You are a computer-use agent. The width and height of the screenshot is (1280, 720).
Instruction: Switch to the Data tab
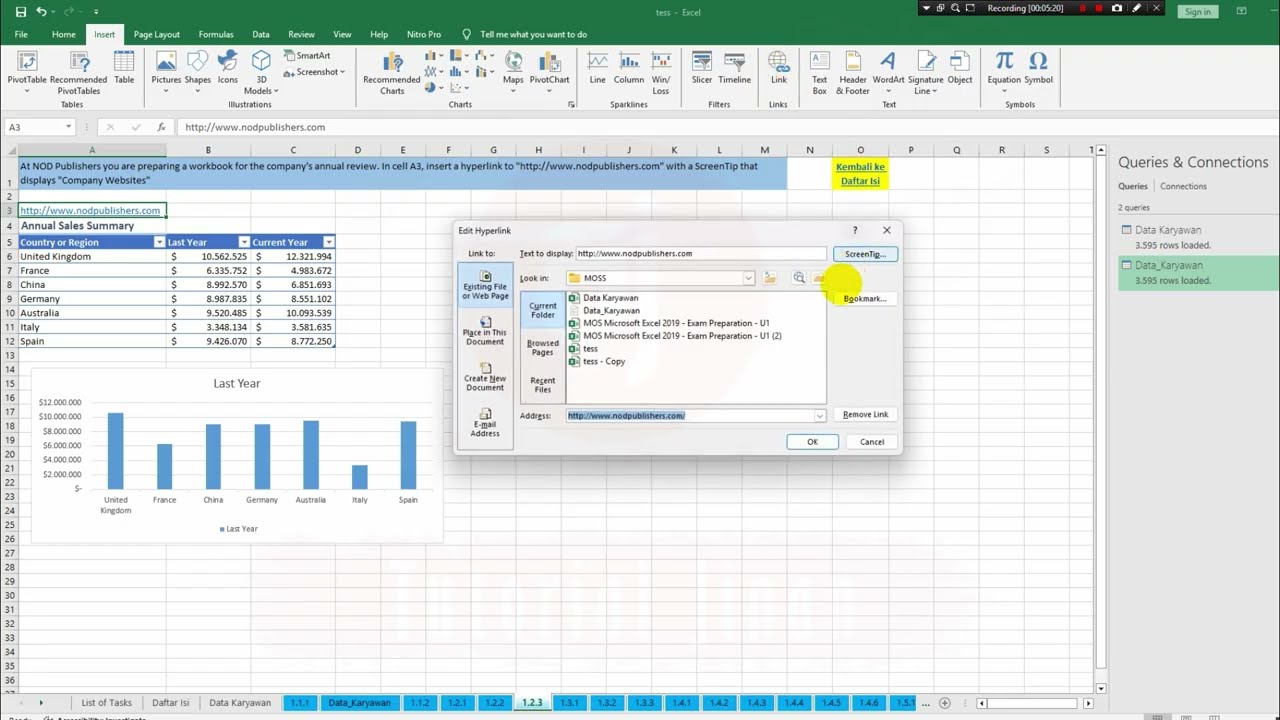coord(261,34)
